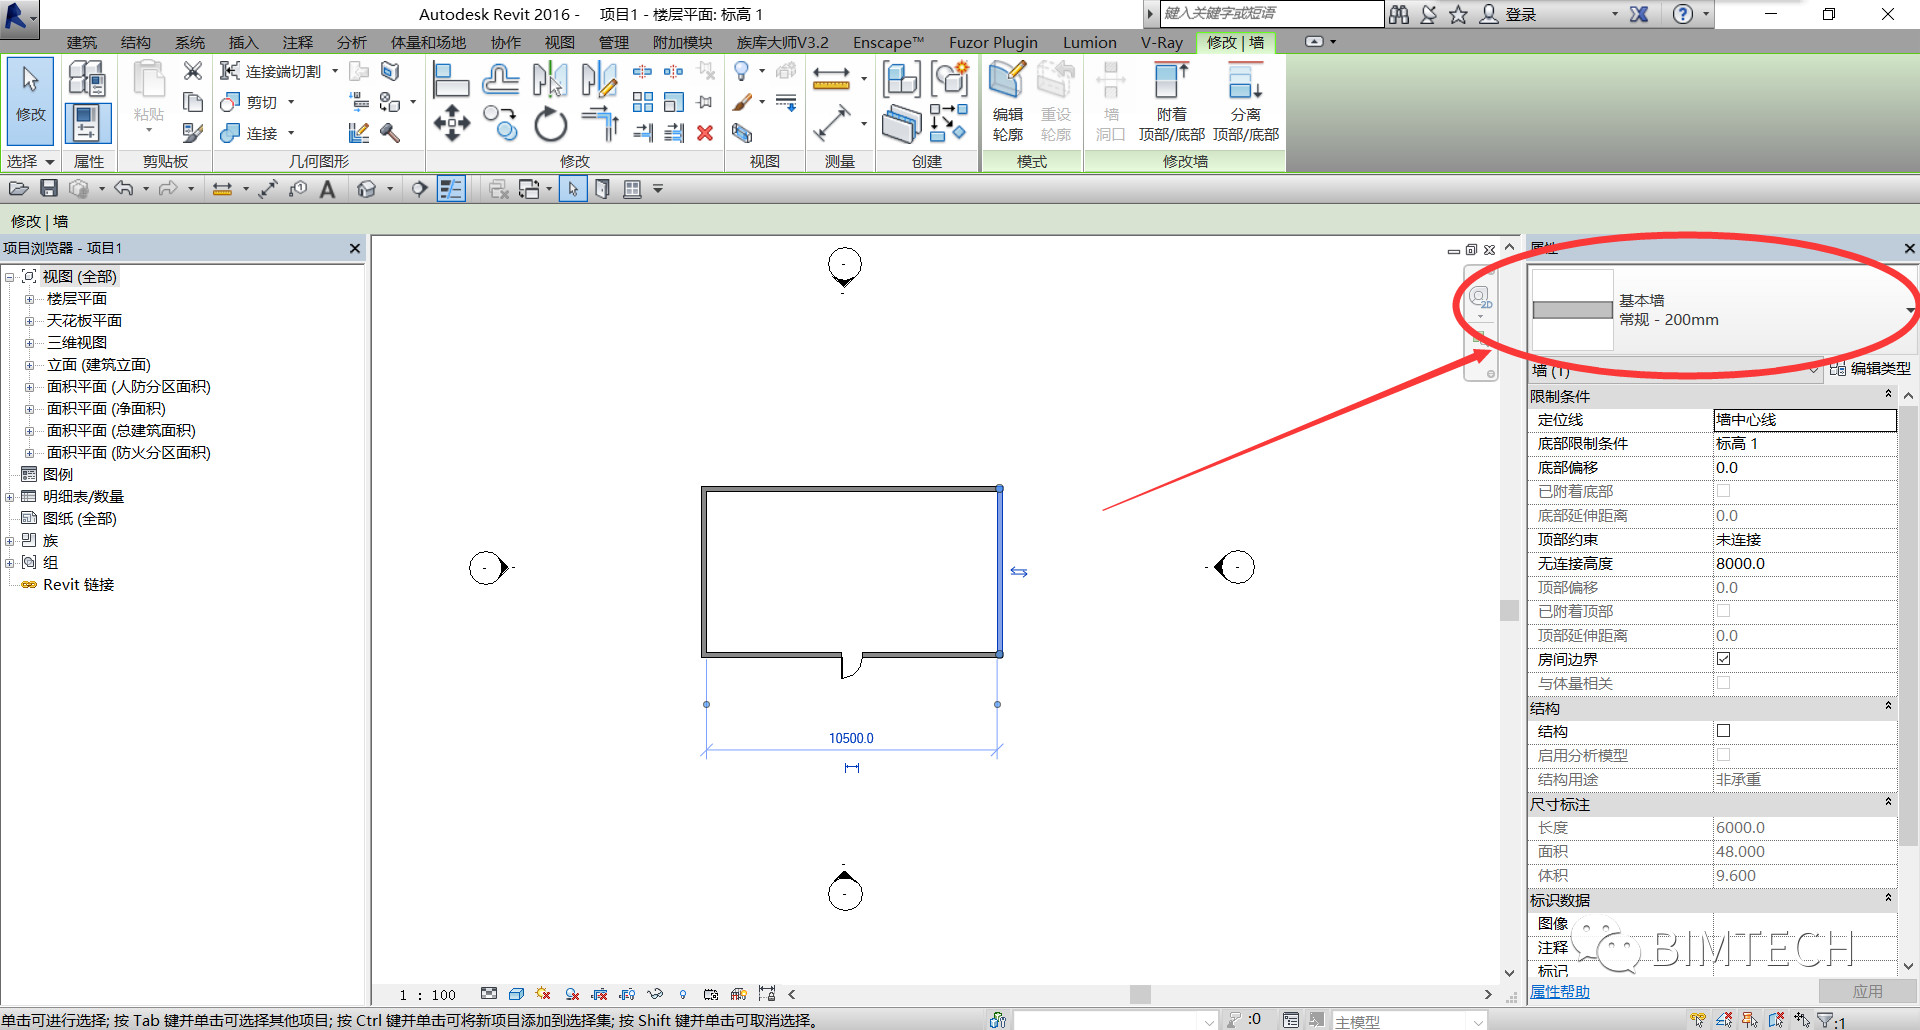
Task: Click the Create Assembly icon
Action: [x=901, y=79]
